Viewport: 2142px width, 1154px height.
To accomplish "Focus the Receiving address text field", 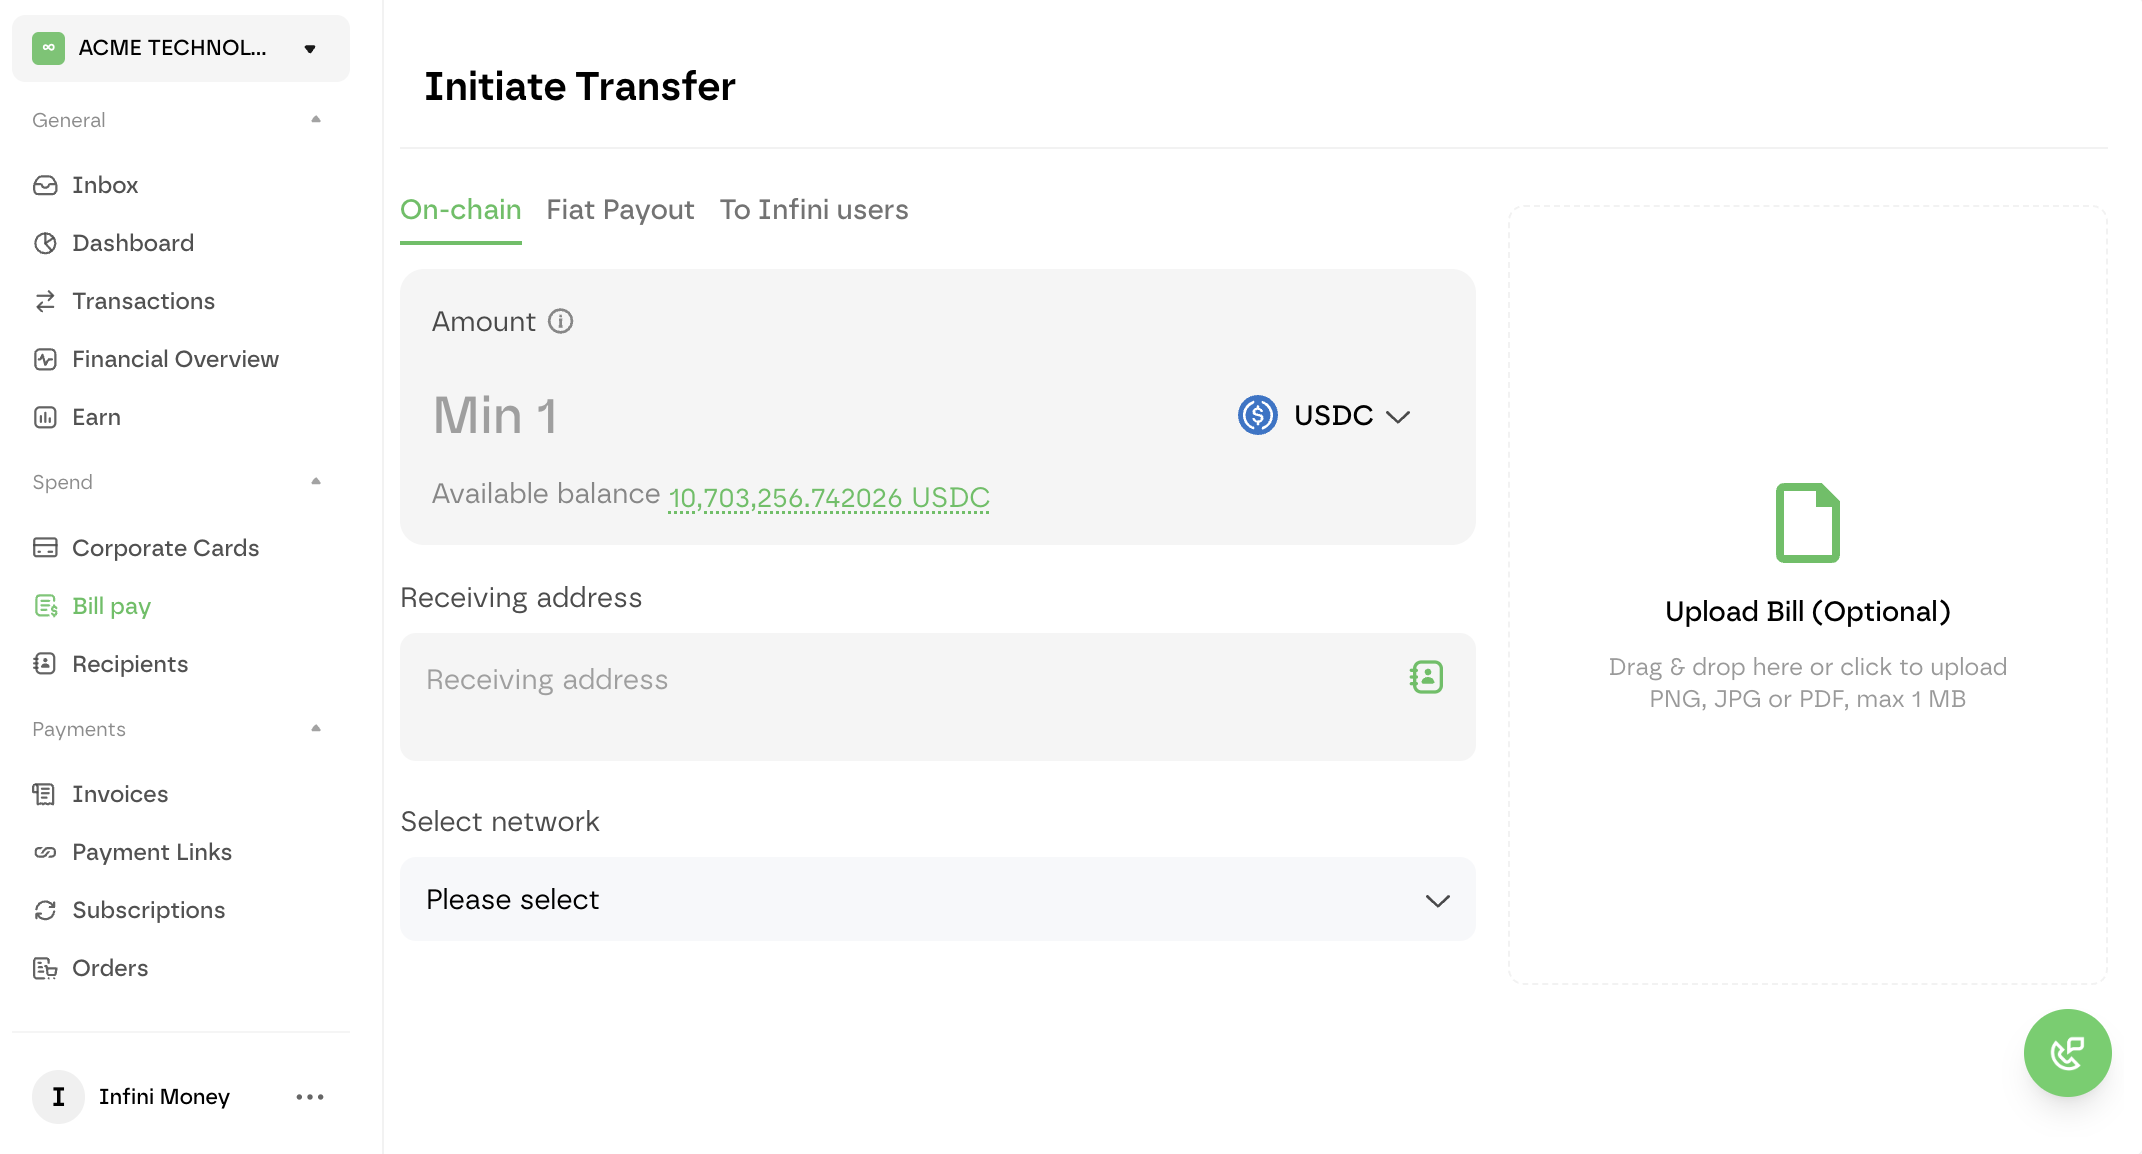I will (x=900, y=680).
